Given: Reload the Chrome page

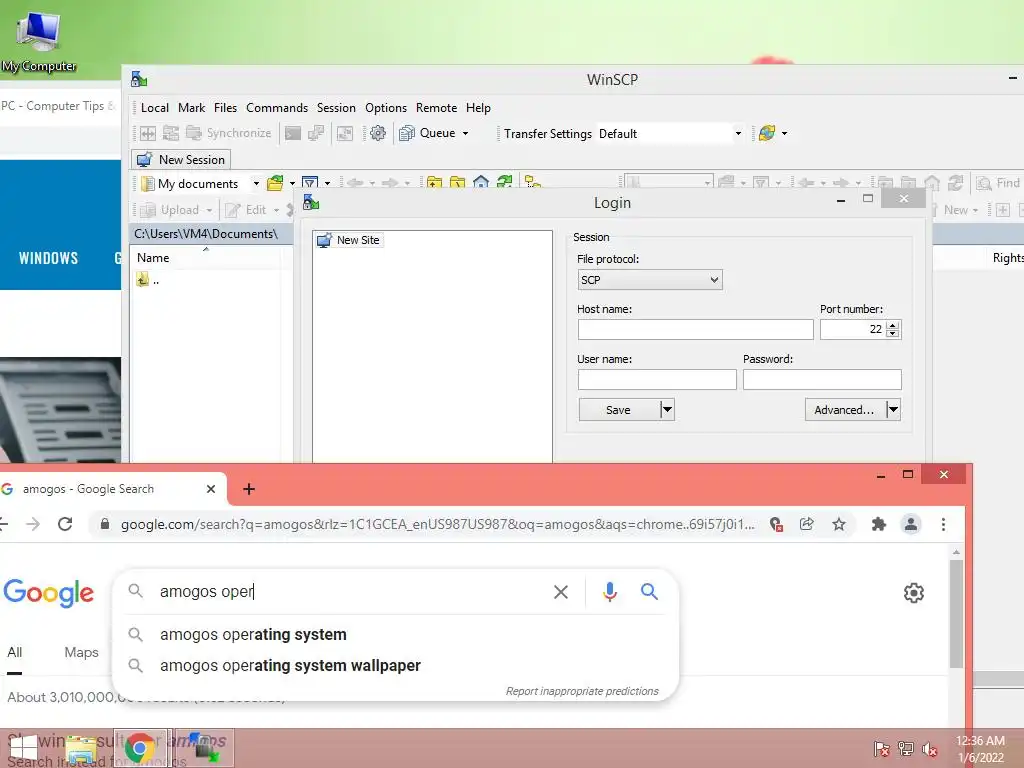Looking at the screenshot, I should click(65, 524).
